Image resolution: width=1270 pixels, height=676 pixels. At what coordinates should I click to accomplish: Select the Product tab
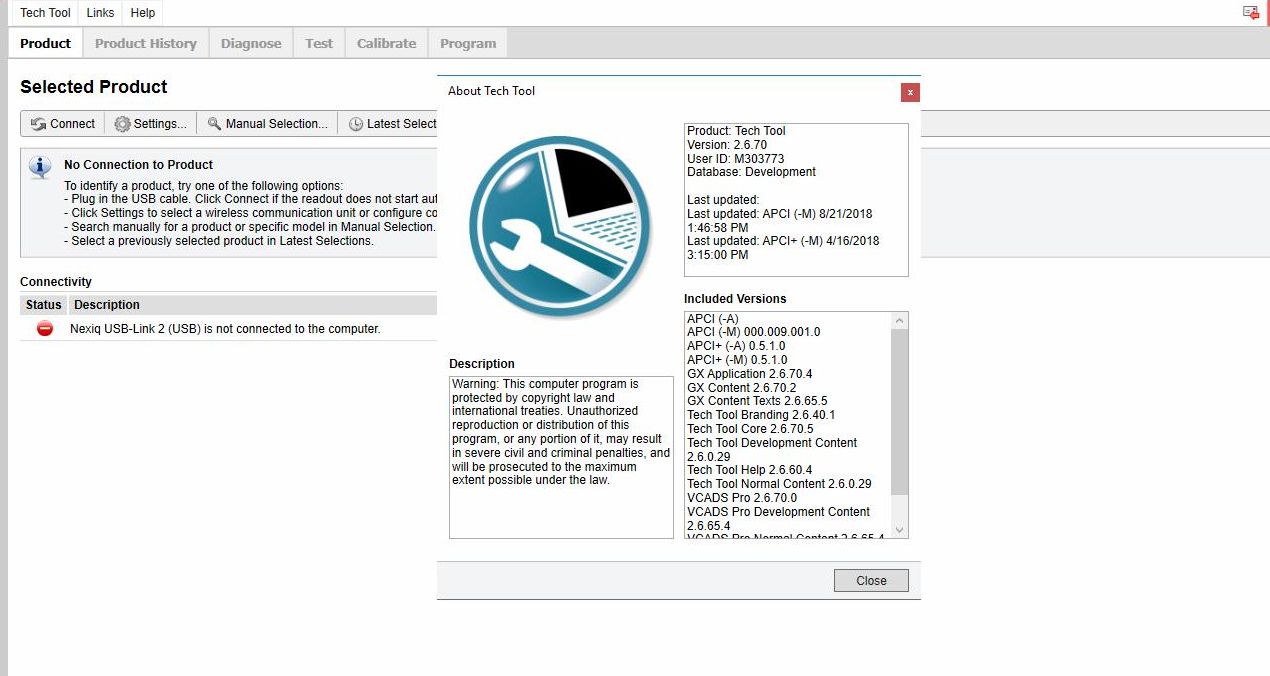tap(45, 43)
